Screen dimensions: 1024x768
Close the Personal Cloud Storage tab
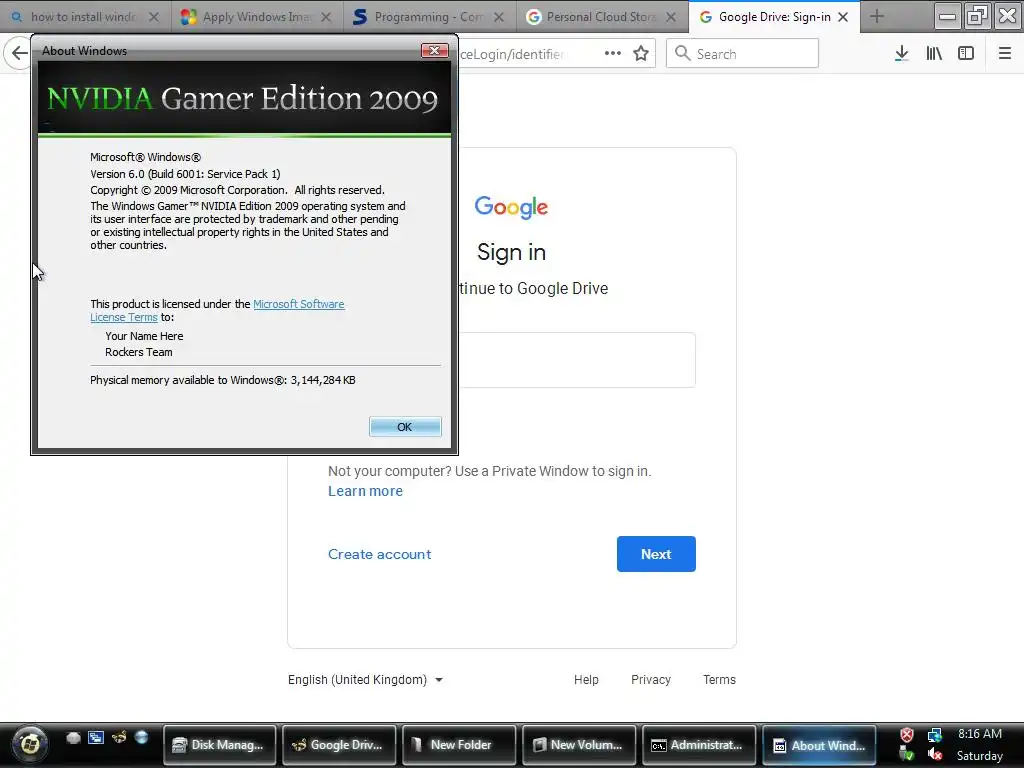(x=671, y=17)
